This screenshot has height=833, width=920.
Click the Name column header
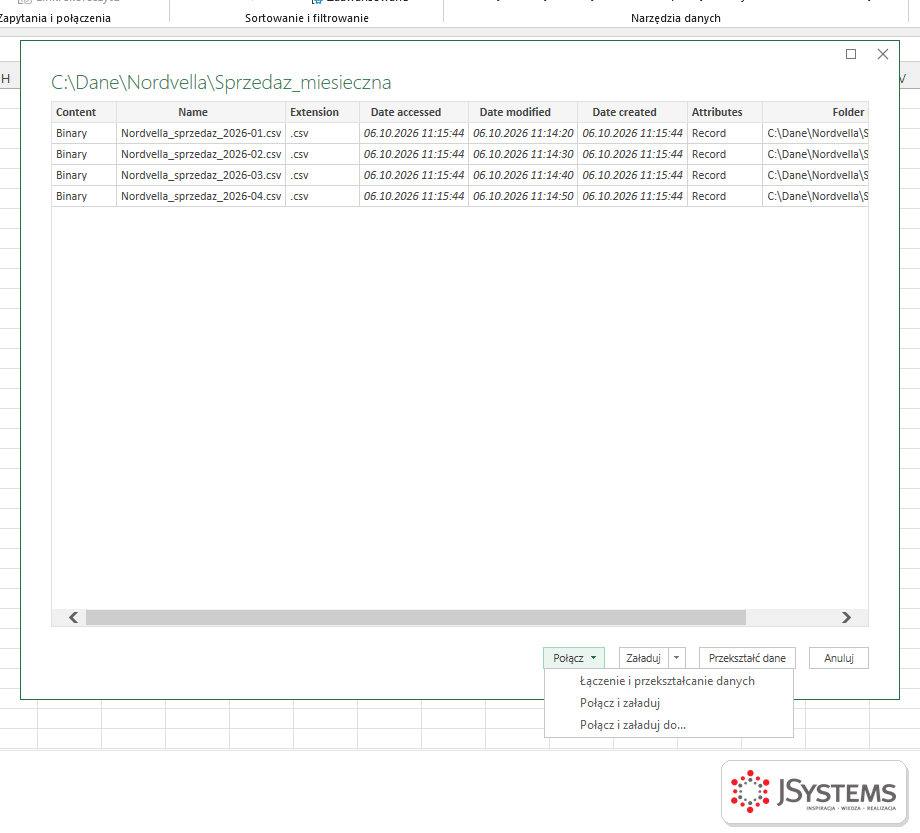pos(201,112)
